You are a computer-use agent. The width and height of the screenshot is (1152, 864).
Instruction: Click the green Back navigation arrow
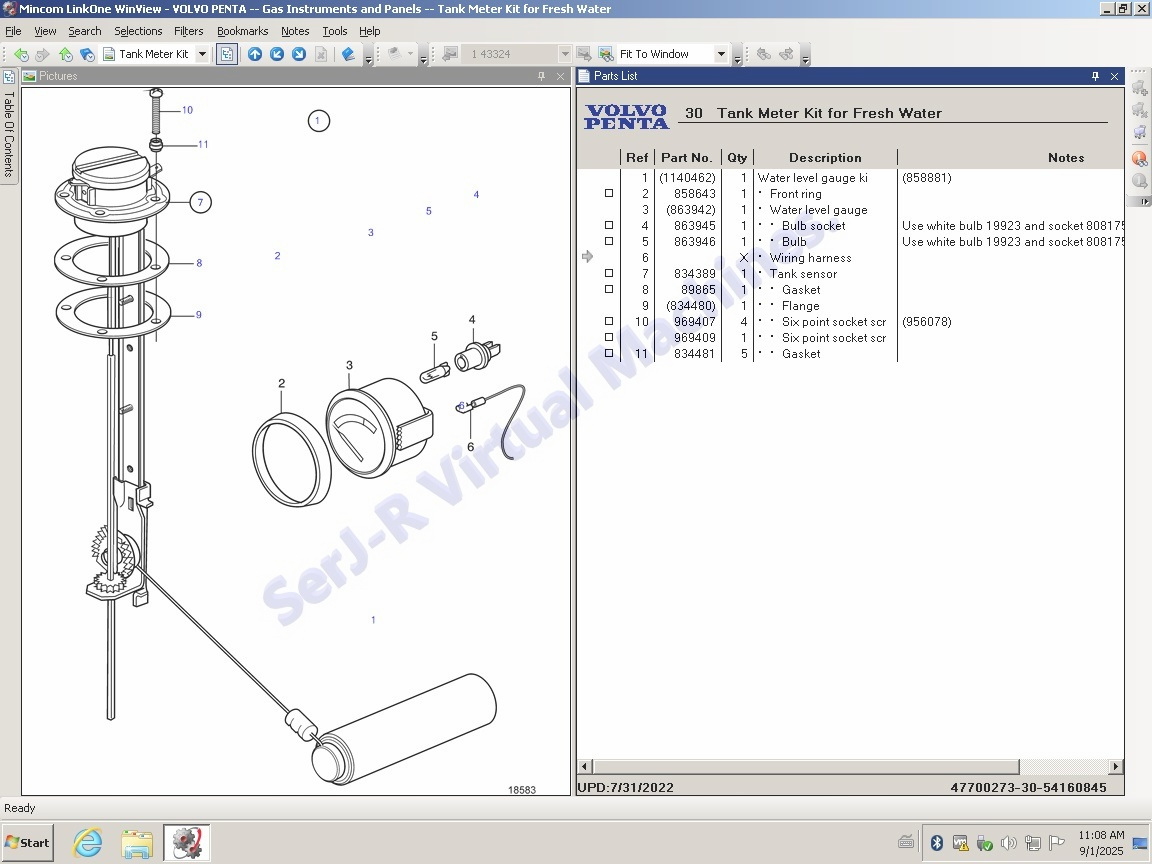(20, 54)
